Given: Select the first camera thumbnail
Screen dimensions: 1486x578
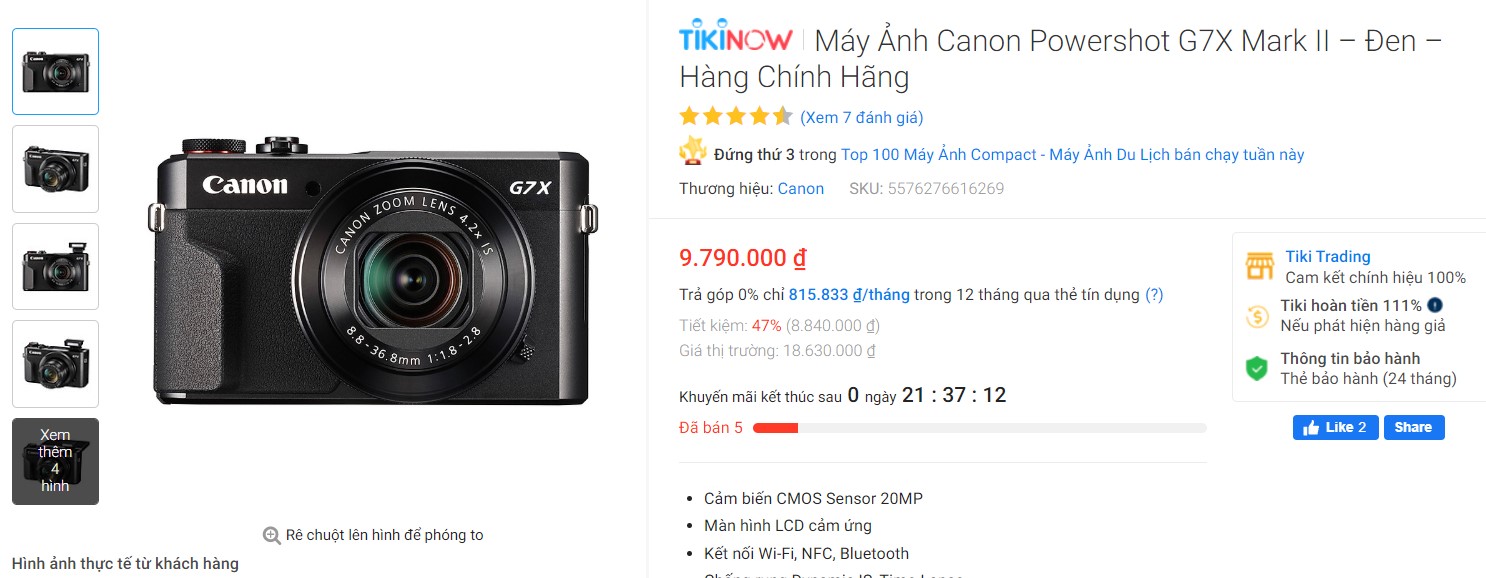Looking at the screenshot, I should [x=55, y=71].
